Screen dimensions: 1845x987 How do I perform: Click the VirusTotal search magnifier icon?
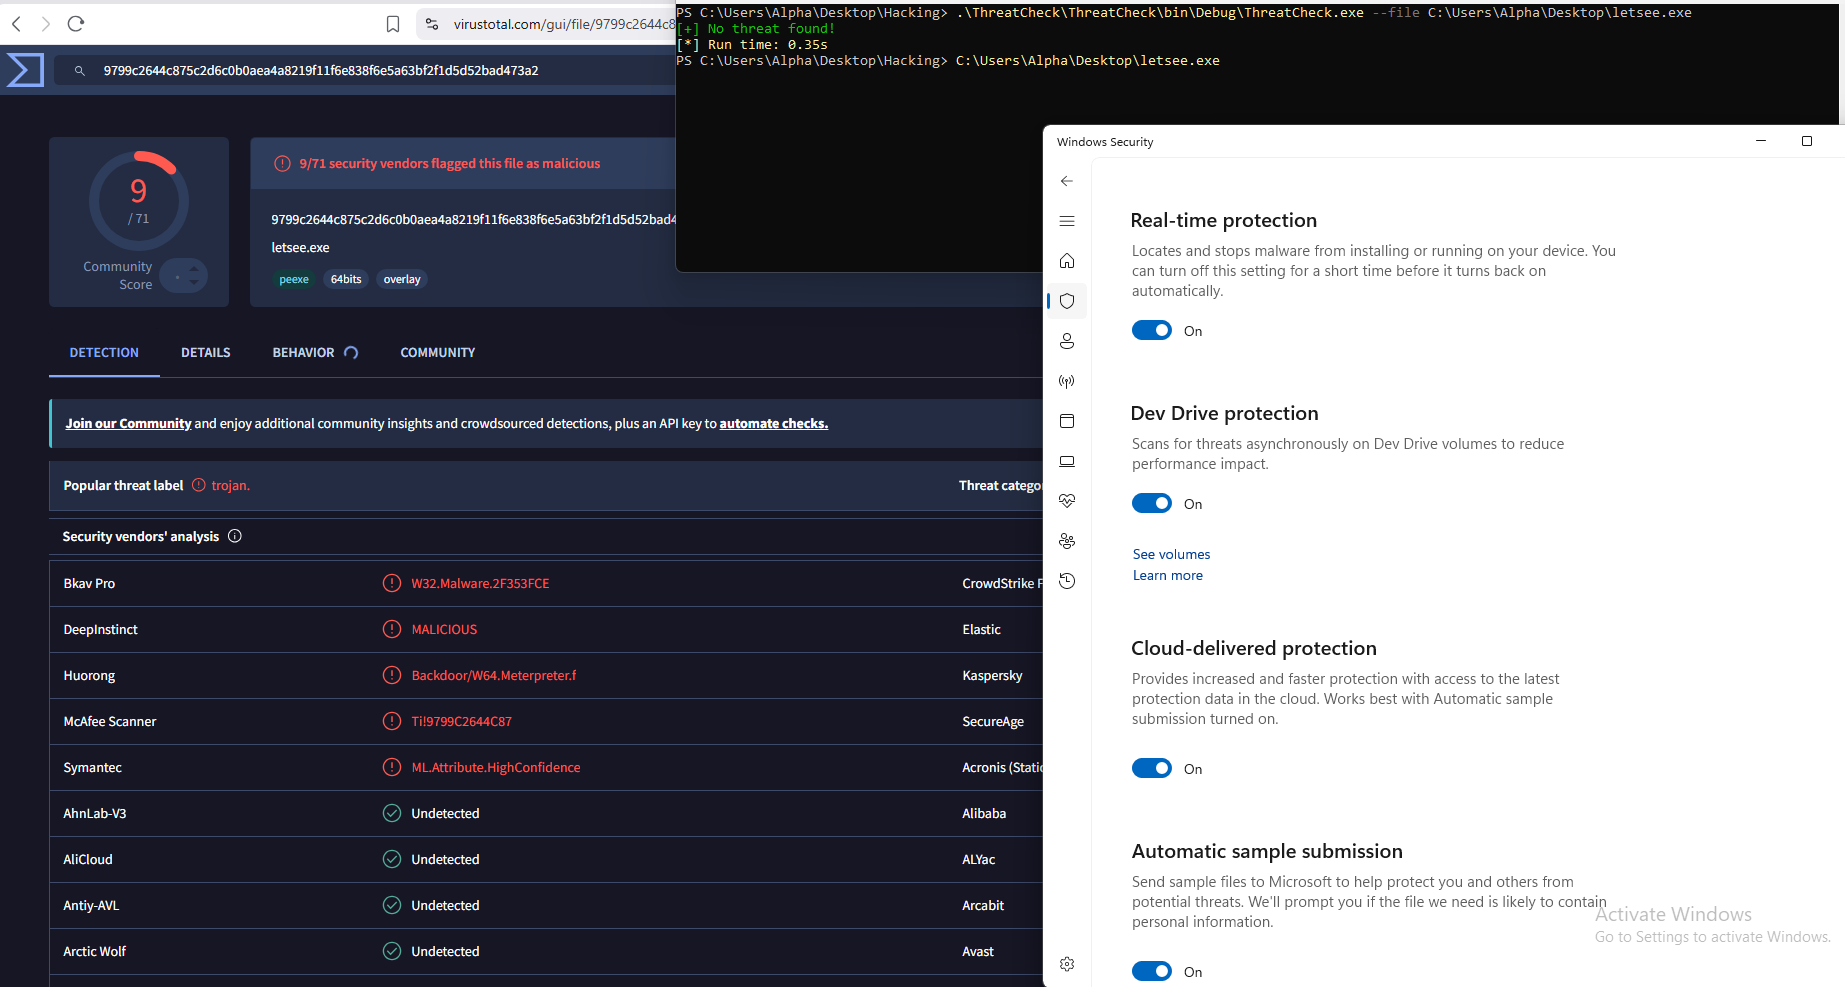click(x=80, y=71)
